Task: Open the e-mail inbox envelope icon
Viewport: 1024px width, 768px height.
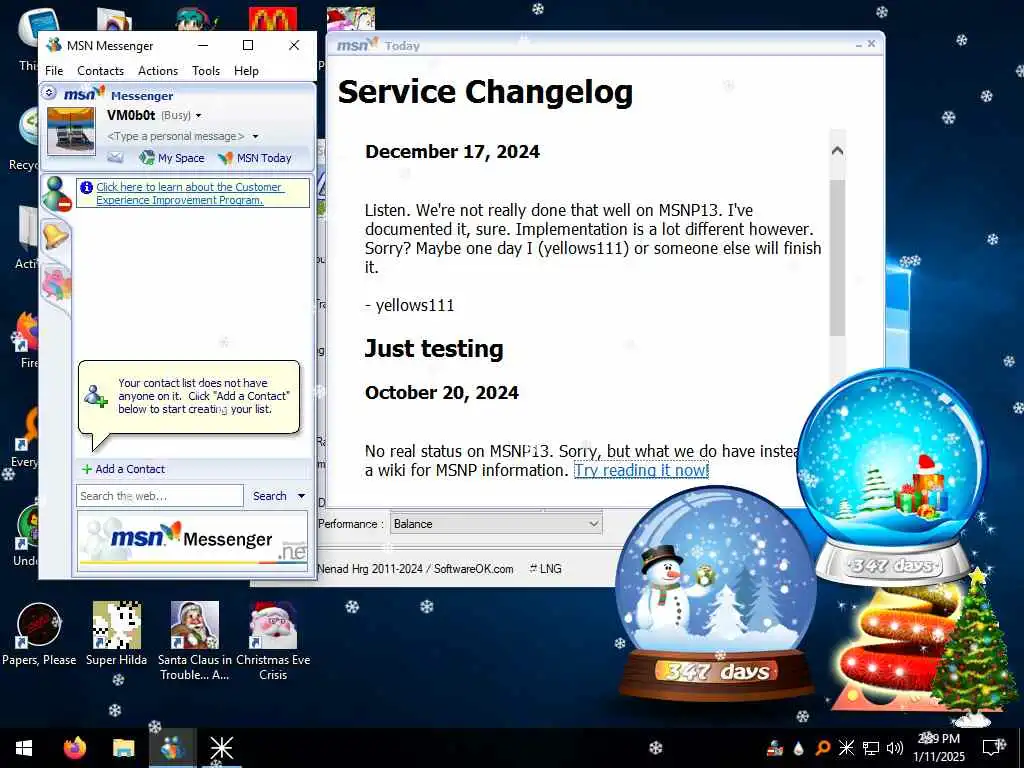Action: pos(116,157)
